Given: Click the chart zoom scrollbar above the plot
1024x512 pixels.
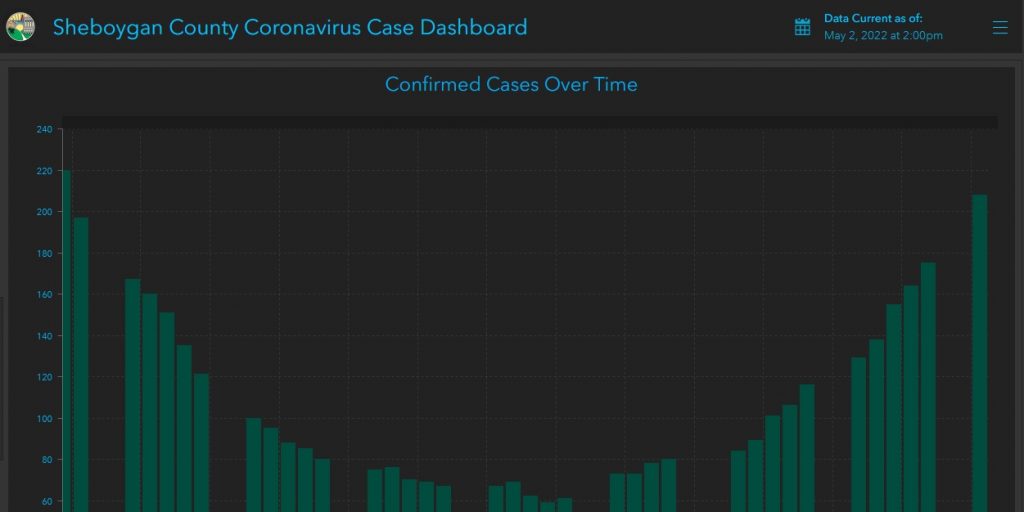Looking at the screenshot, I should coord(530,122).
